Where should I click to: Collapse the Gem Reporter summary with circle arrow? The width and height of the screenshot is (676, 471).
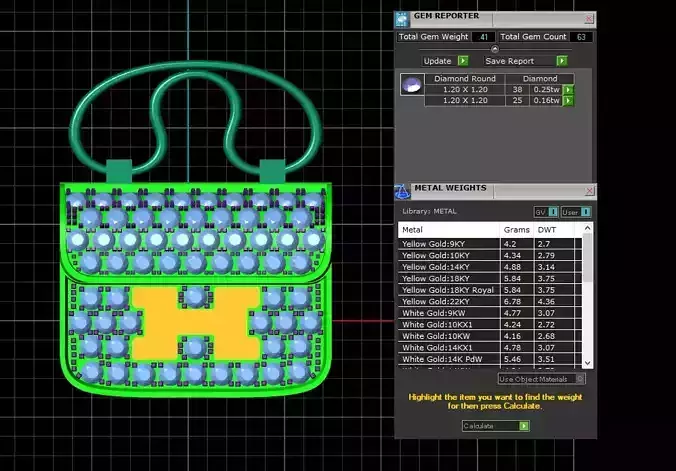[x=494, y=49]
